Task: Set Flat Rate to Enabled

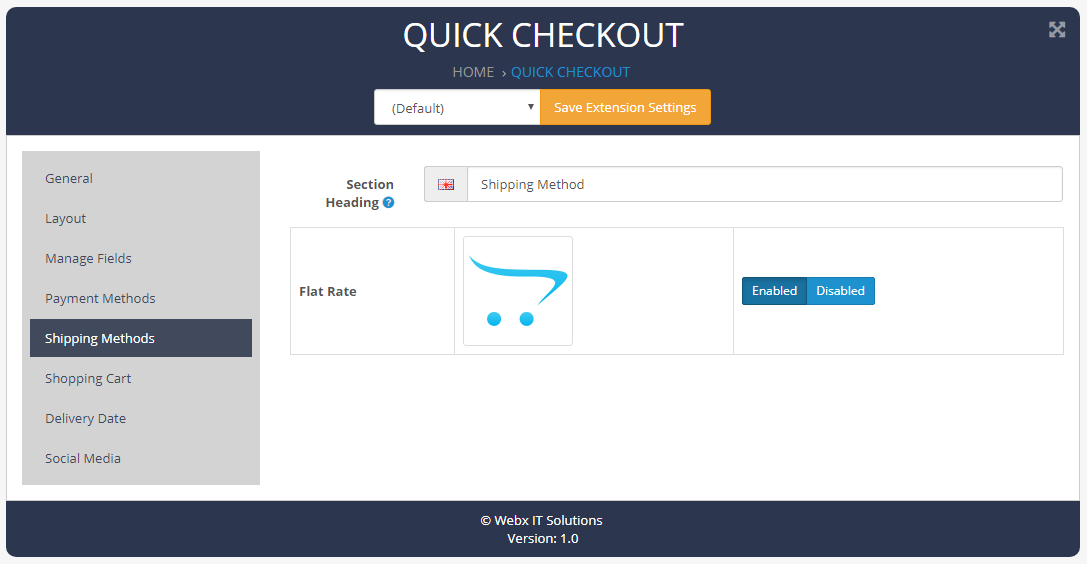Action: pyautogui.click(x=774, y=291)
